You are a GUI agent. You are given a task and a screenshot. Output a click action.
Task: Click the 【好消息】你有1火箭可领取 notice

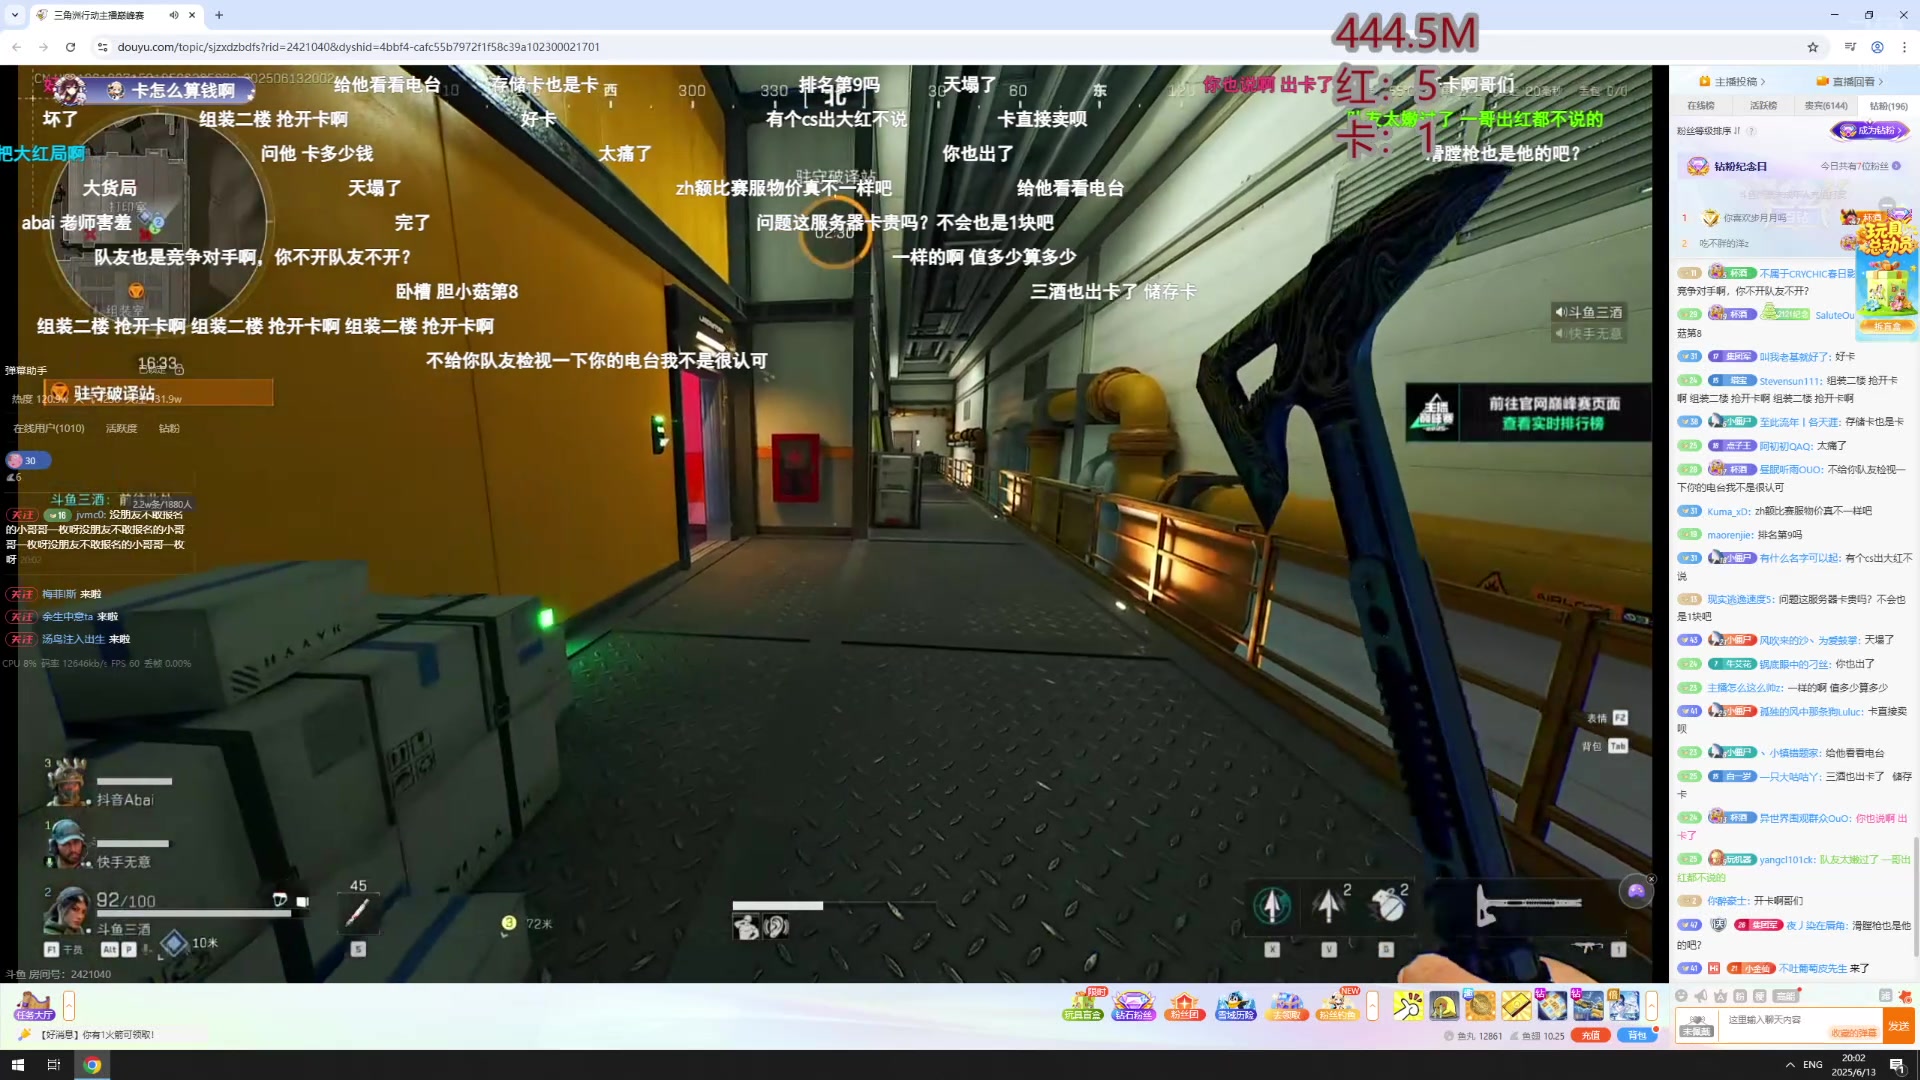96,1035
